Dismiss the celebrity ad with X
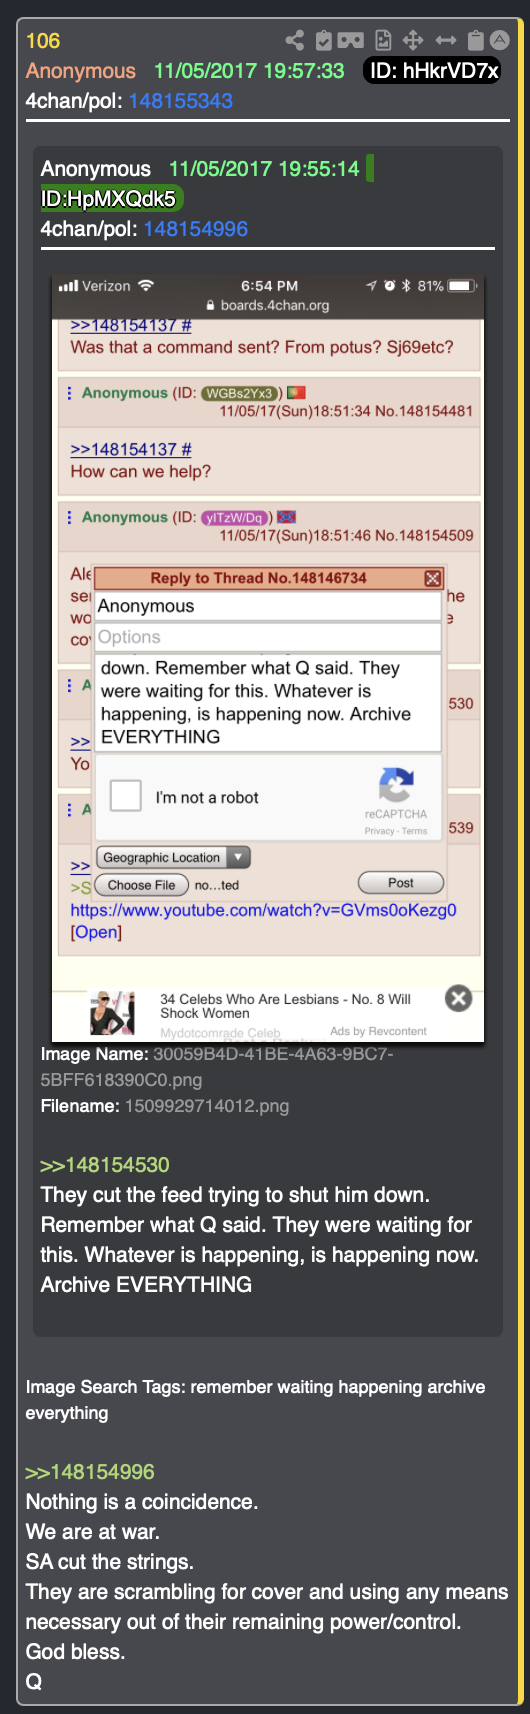Image resolution: width=530 pixels, height=1714 pixels. 458,998
